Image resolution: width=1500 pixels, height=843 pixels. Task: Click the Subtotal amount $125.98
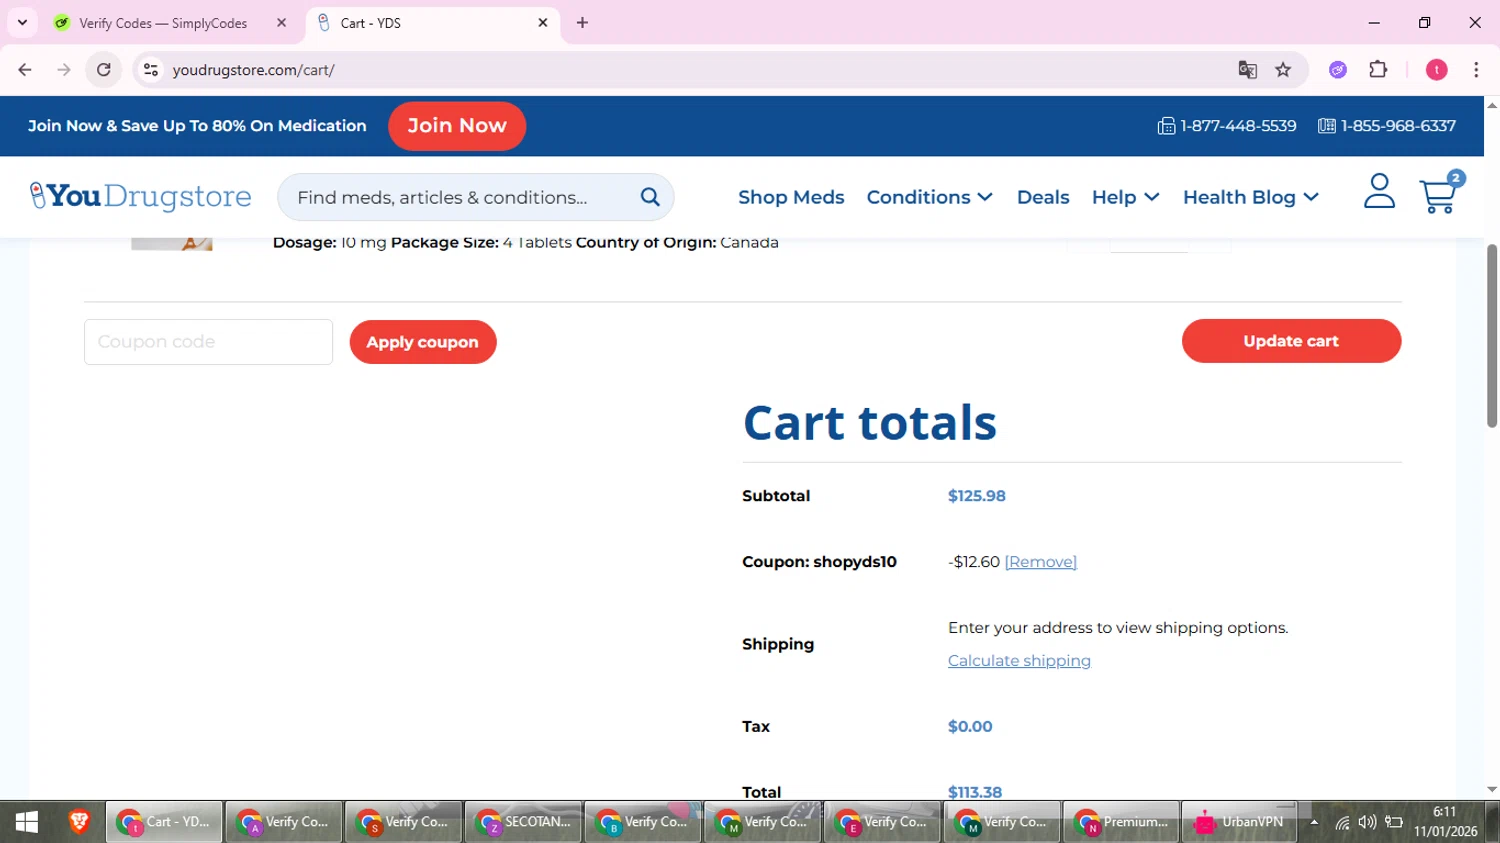(976, 496)
